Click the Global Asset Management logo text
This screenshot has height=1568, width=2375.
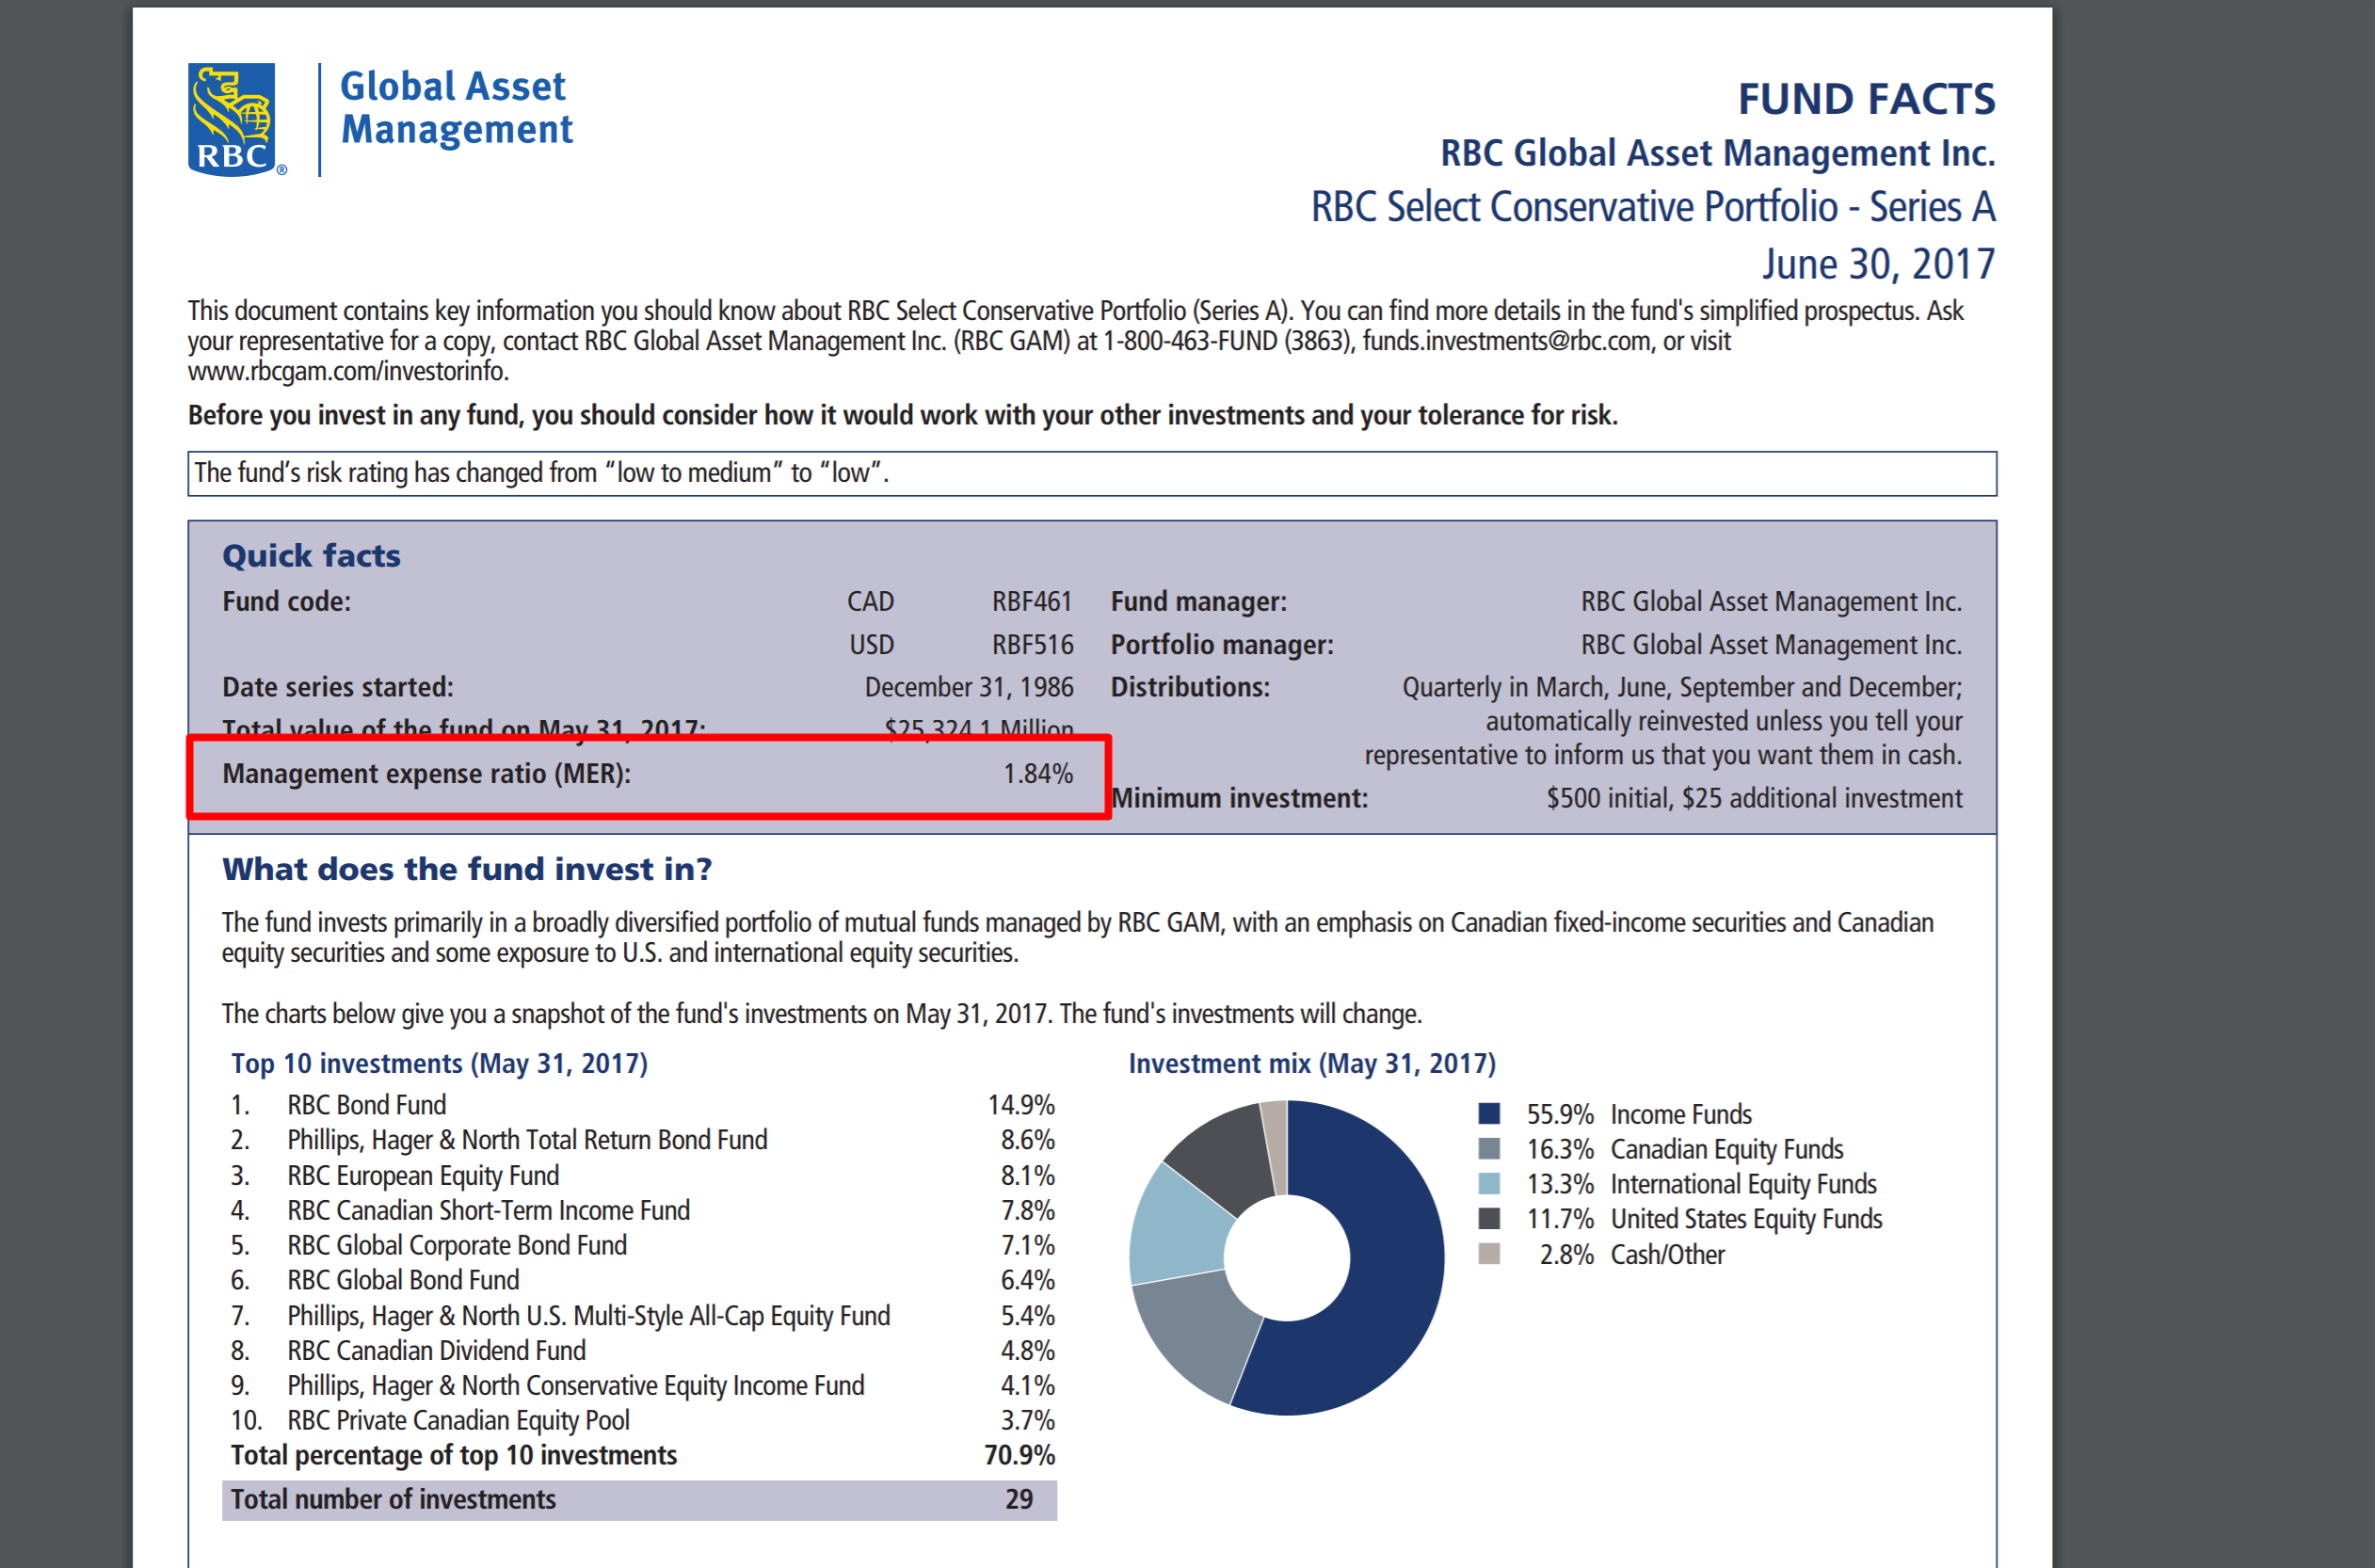456,108
